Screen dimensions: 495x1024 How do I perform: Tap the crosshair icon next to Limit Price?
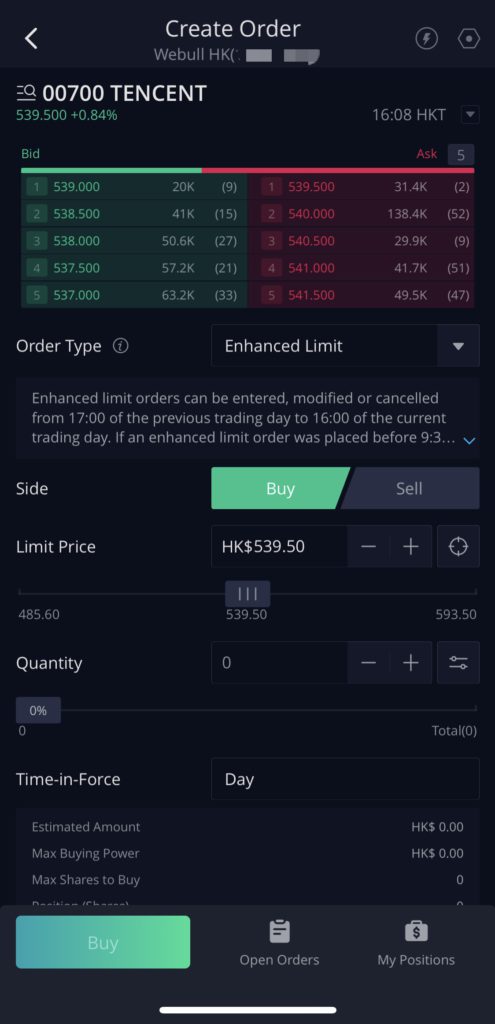pyautogui.click(x=458, y=546)
